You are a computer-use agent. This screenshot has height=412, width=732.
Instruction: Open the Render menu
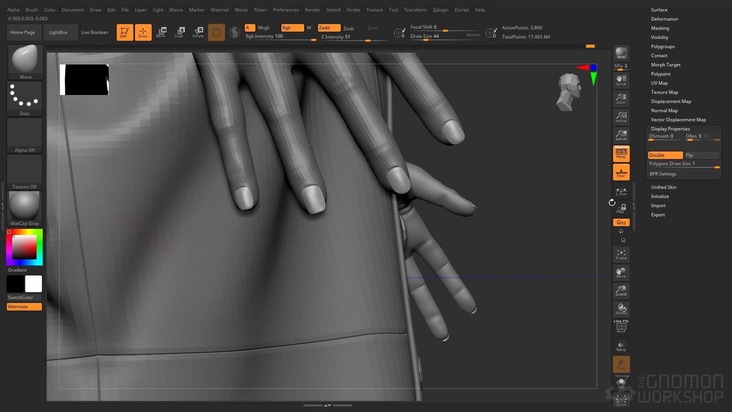[312, 10]
